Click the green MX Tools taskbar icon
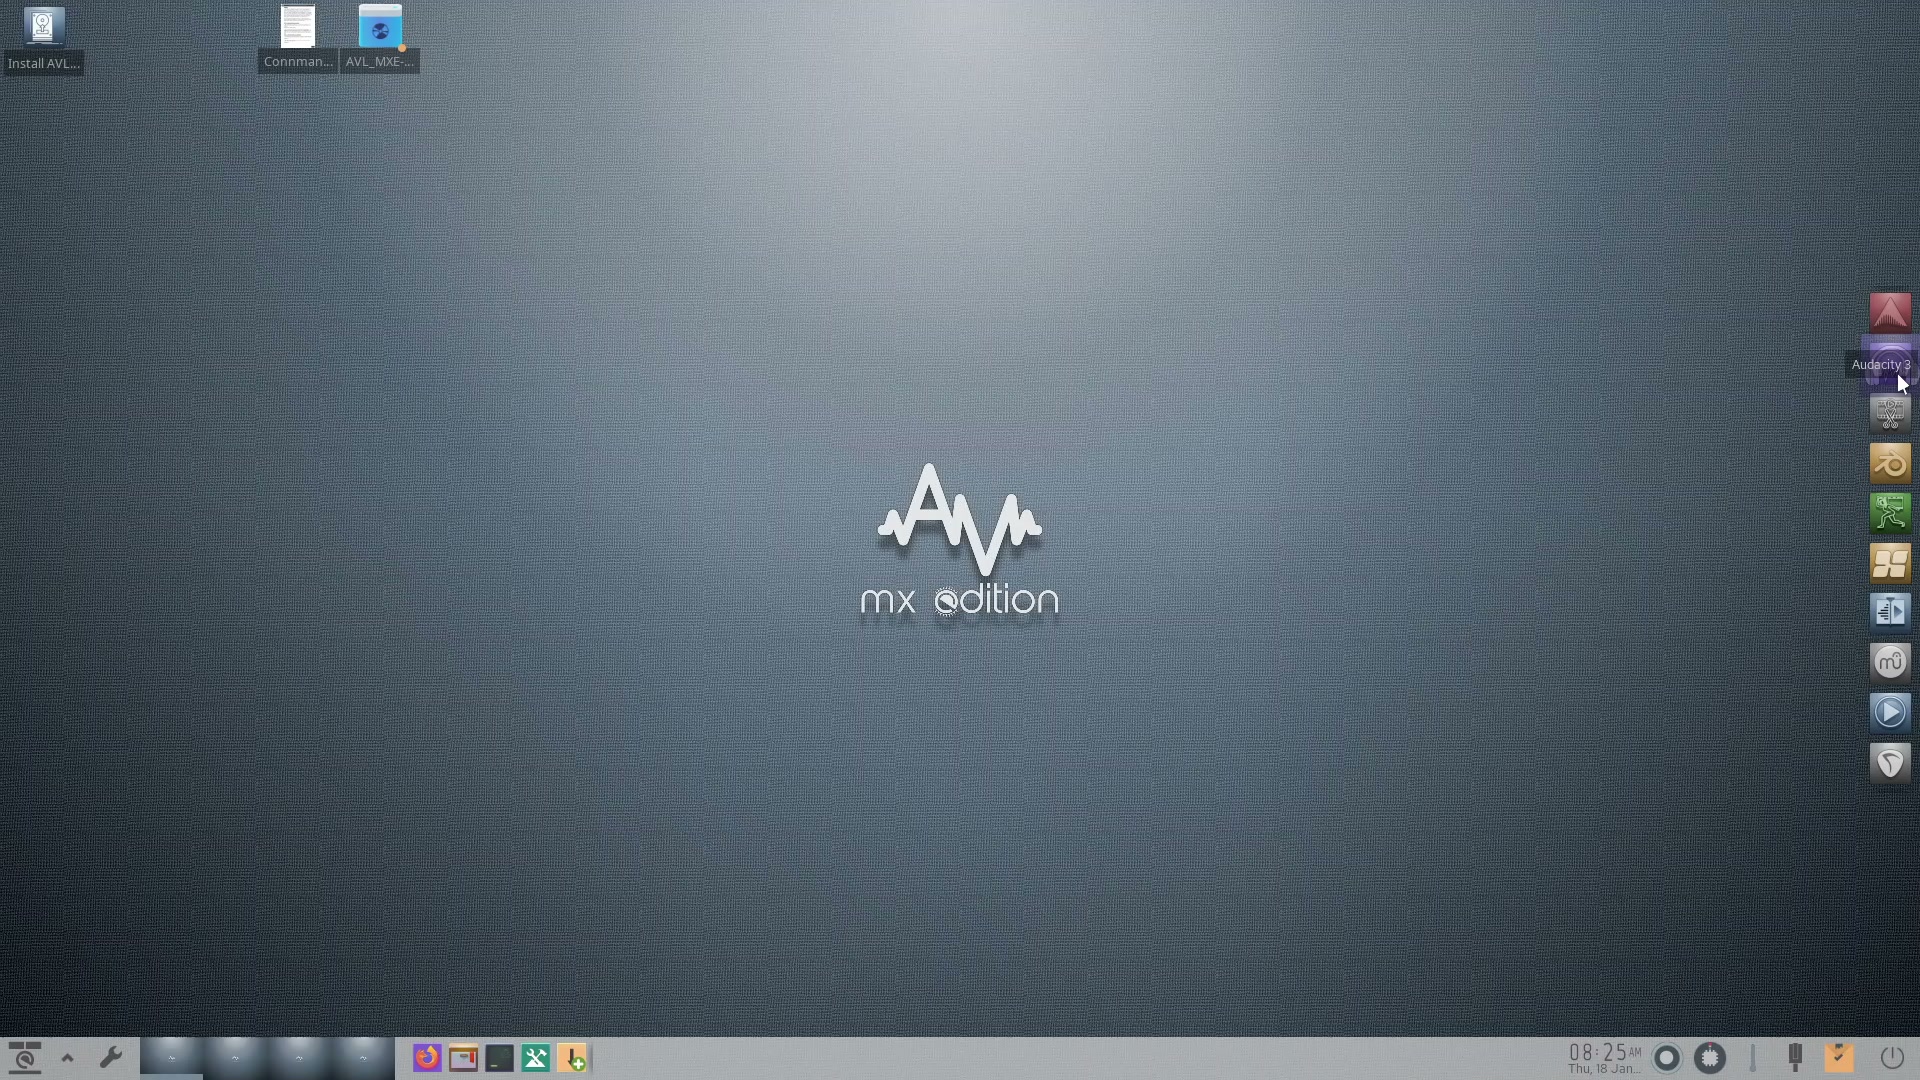1920x1080 pixels. pyautogui.click(x=535, y=1057)
